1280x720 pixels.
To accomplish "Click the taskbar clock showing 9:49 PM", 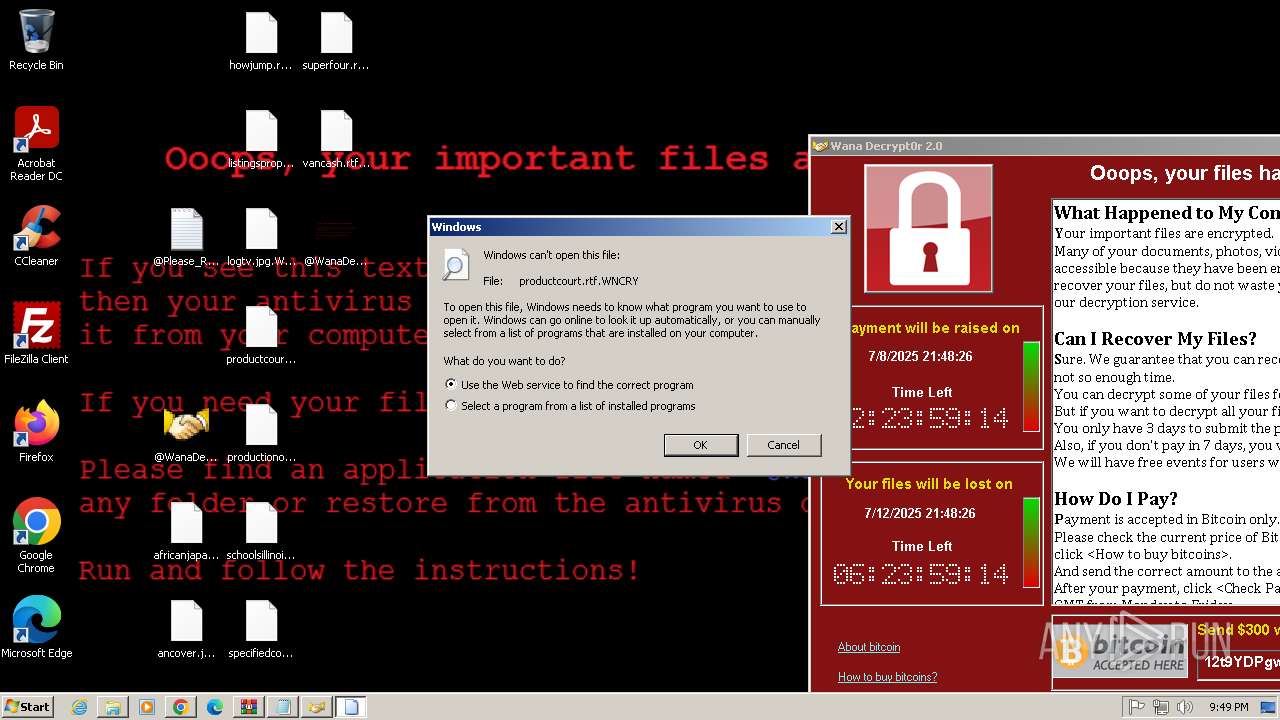I will (x=1229, y=707).
